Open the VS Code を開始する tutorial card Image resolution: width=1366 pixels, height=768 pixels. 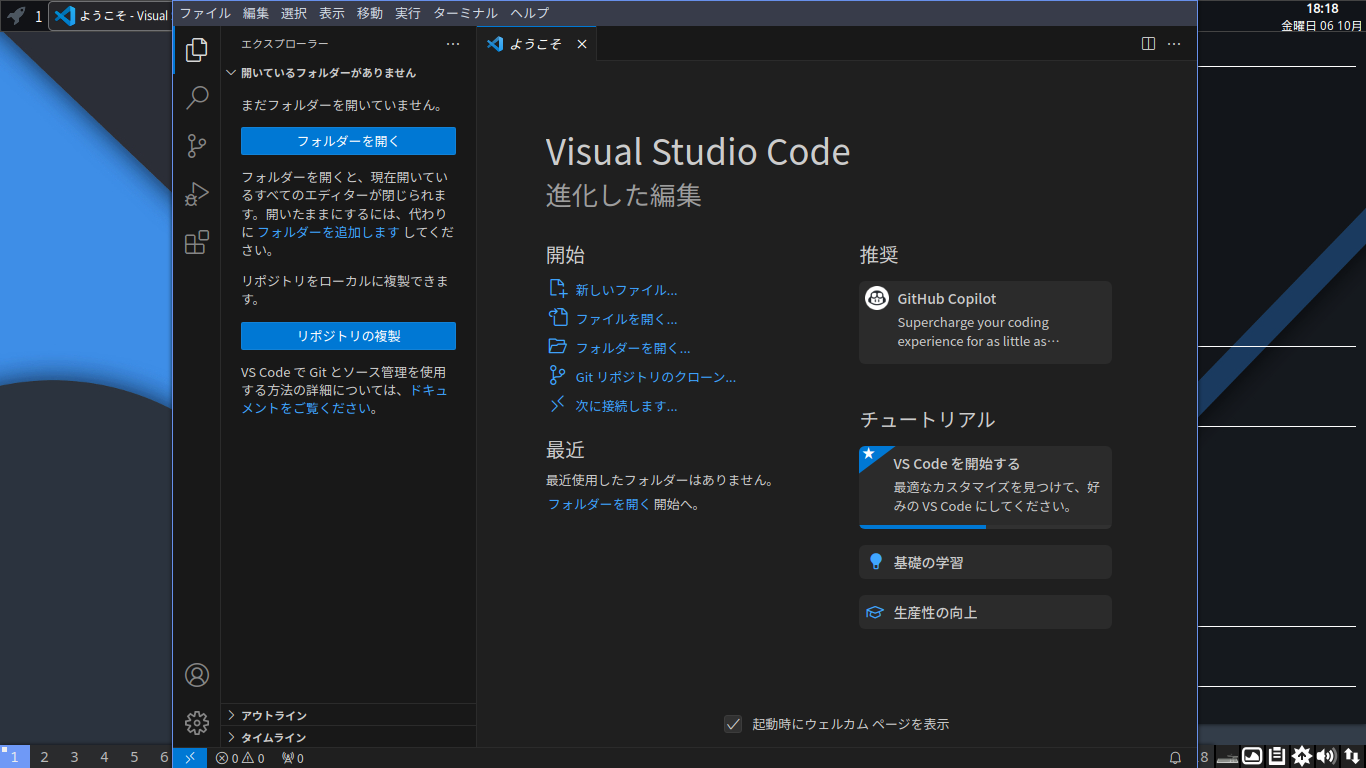pyautogui.click(x=985, y=487)
